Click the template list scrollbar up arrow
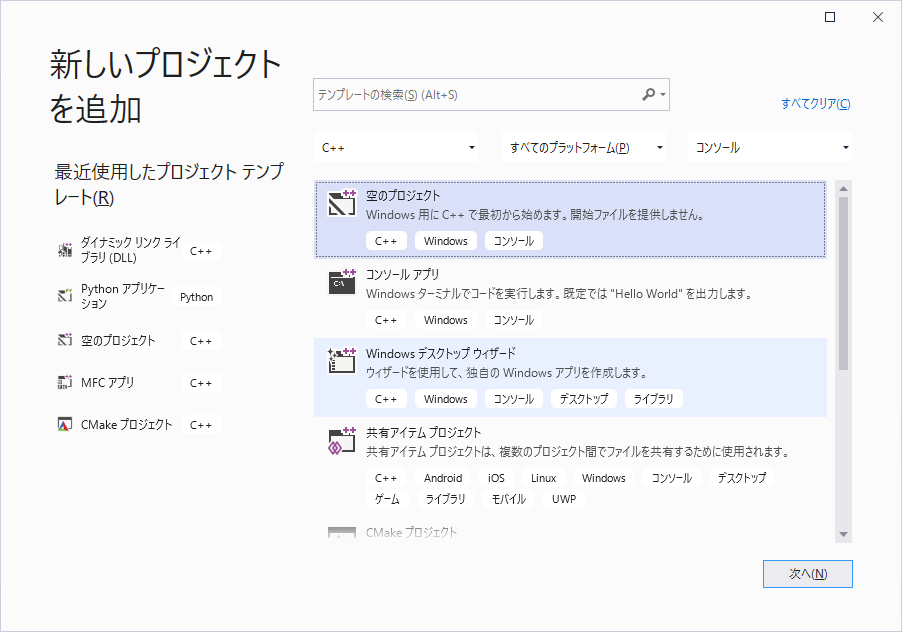The height and width of the screenshot is (632, 902). pyautogui.click(x=843, y=188)
